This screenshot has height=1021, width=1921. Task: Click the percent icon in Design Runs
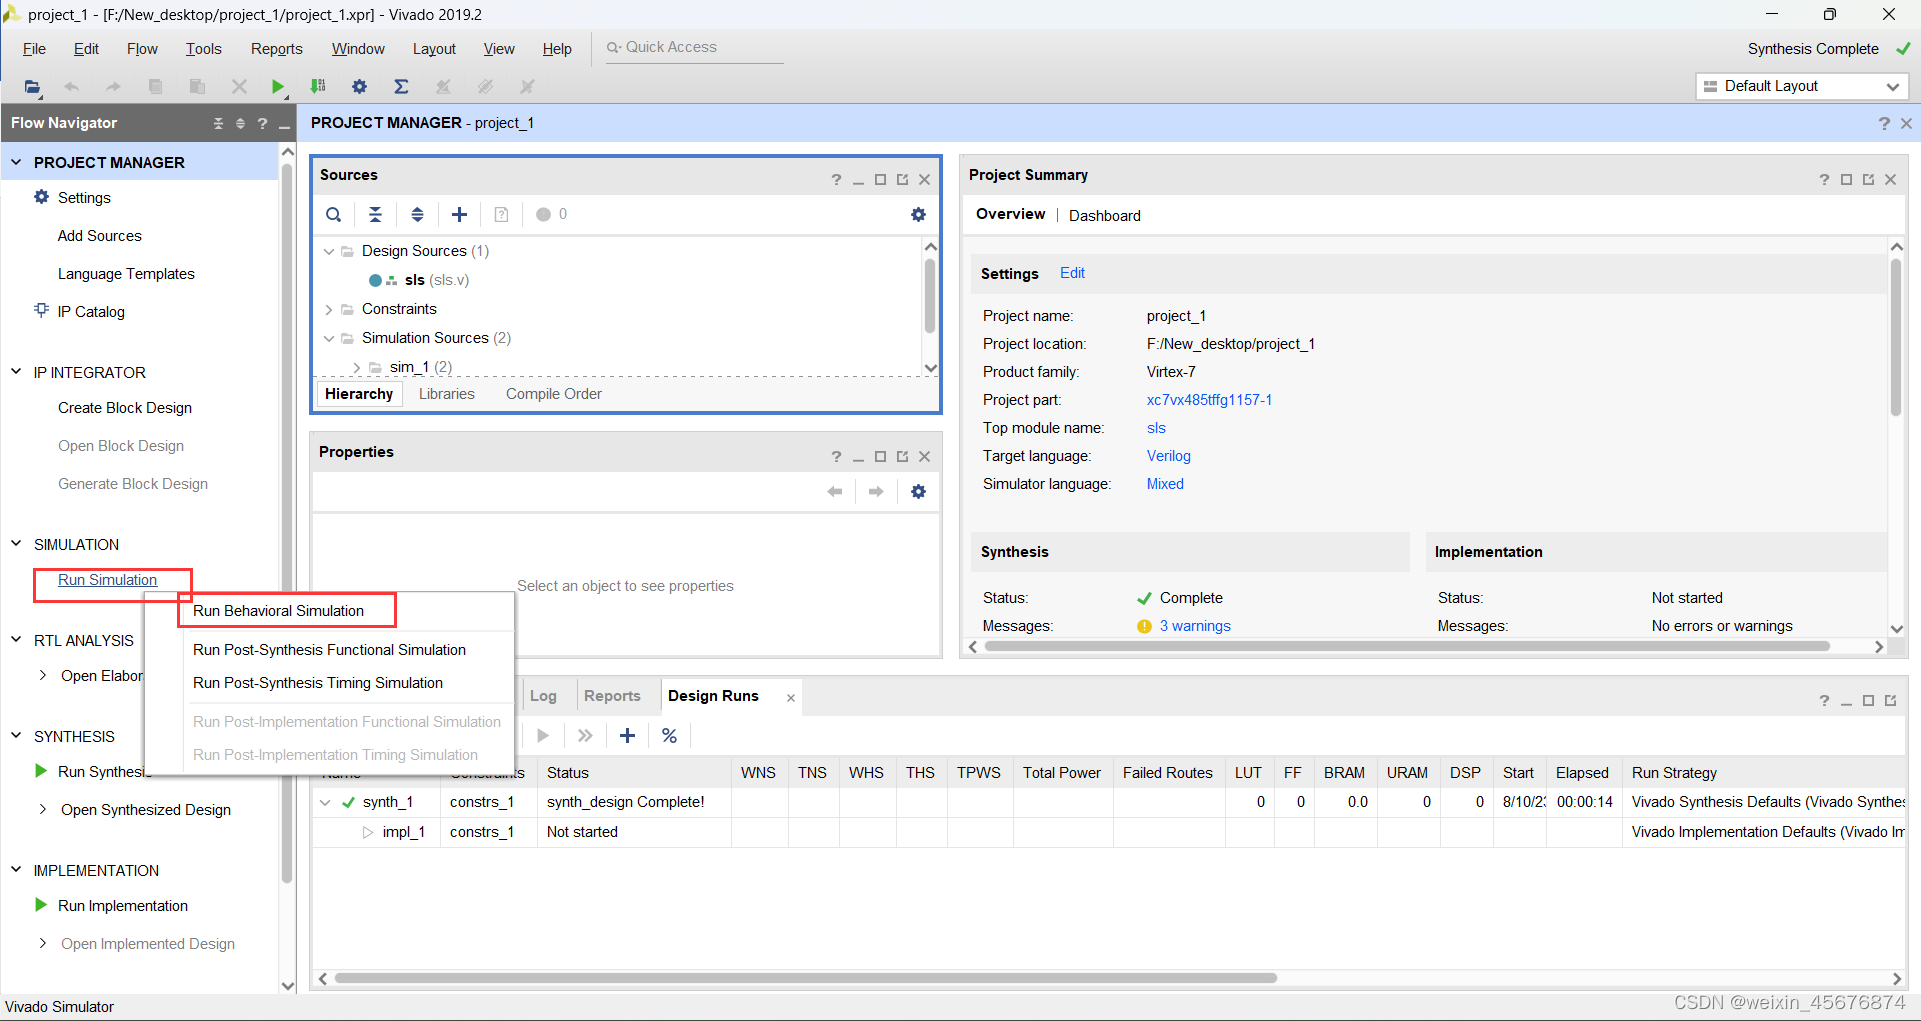tap(669, 736)
